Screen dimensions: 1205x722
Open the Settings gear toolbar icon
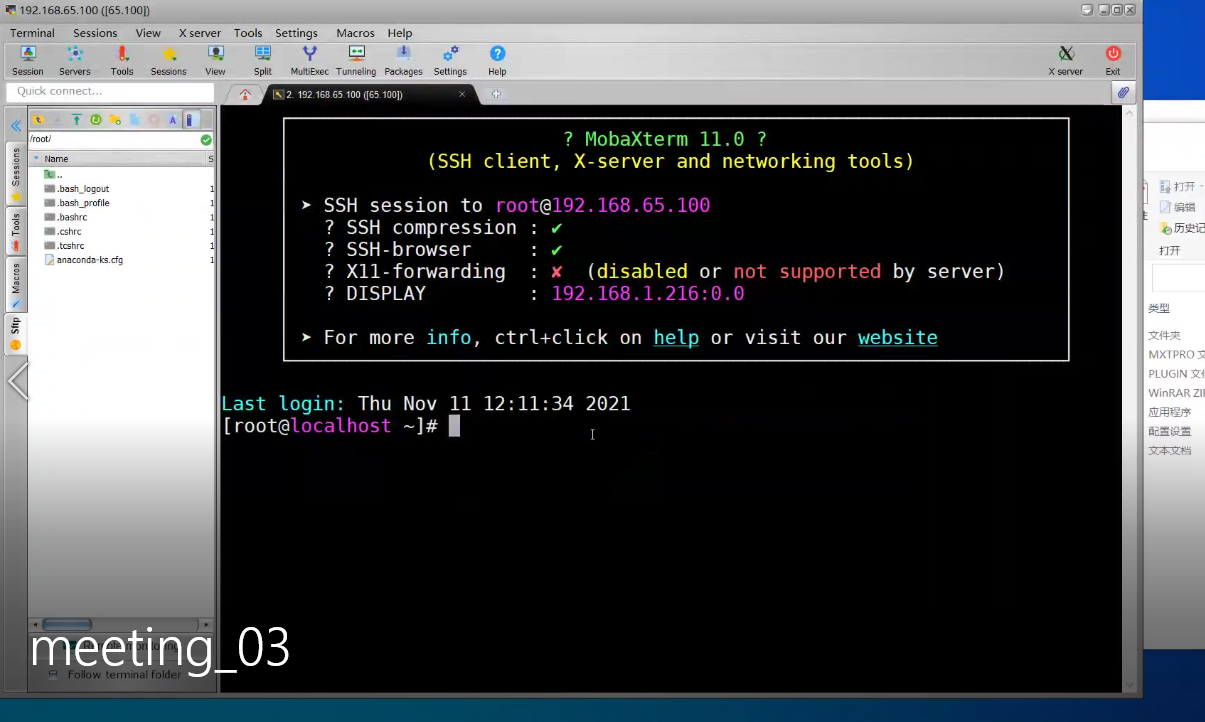(450, 60)
